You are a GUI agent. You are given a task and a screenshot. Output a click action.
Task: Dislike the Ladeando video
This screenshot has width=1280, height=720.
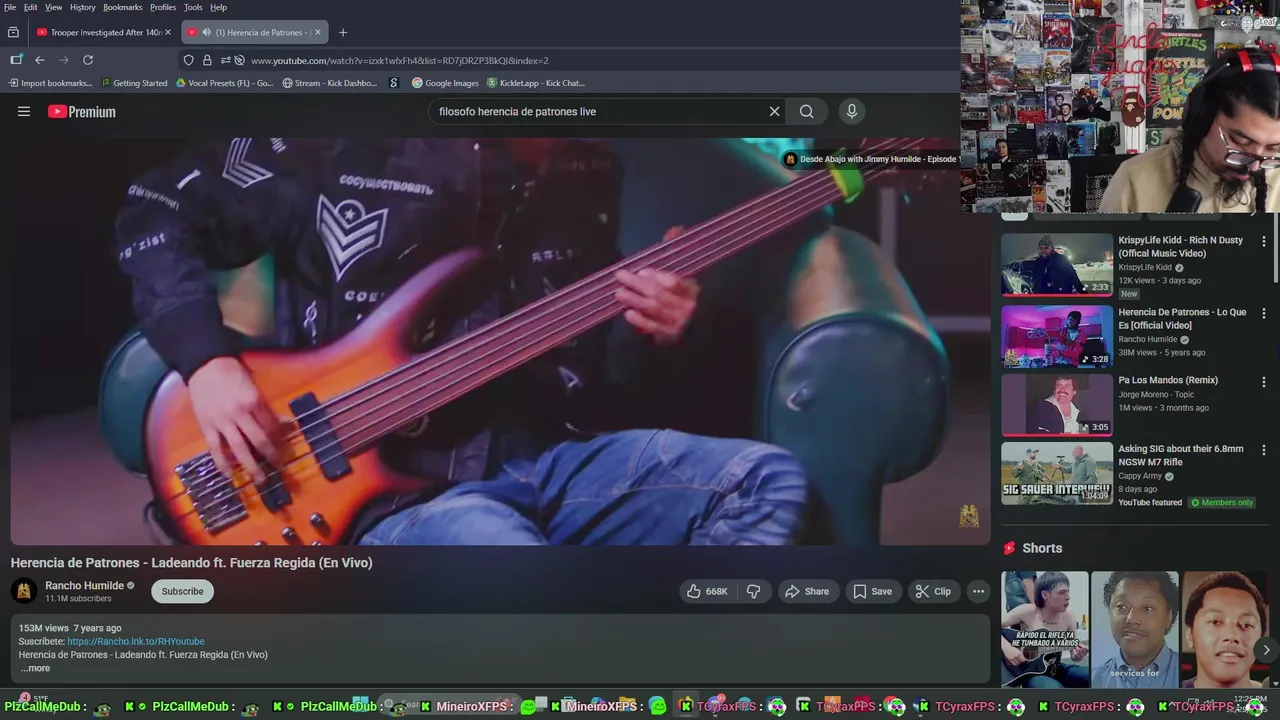[x=754, y=591]
